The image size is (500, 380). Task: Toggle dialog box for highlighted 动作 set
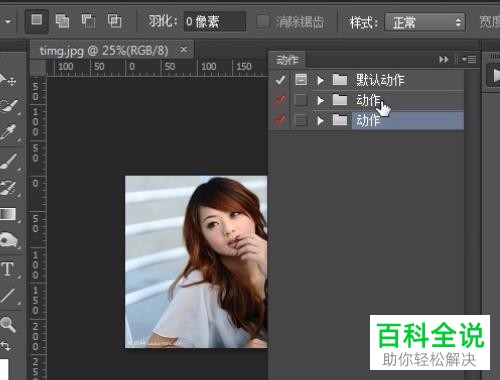click(301, 120)
